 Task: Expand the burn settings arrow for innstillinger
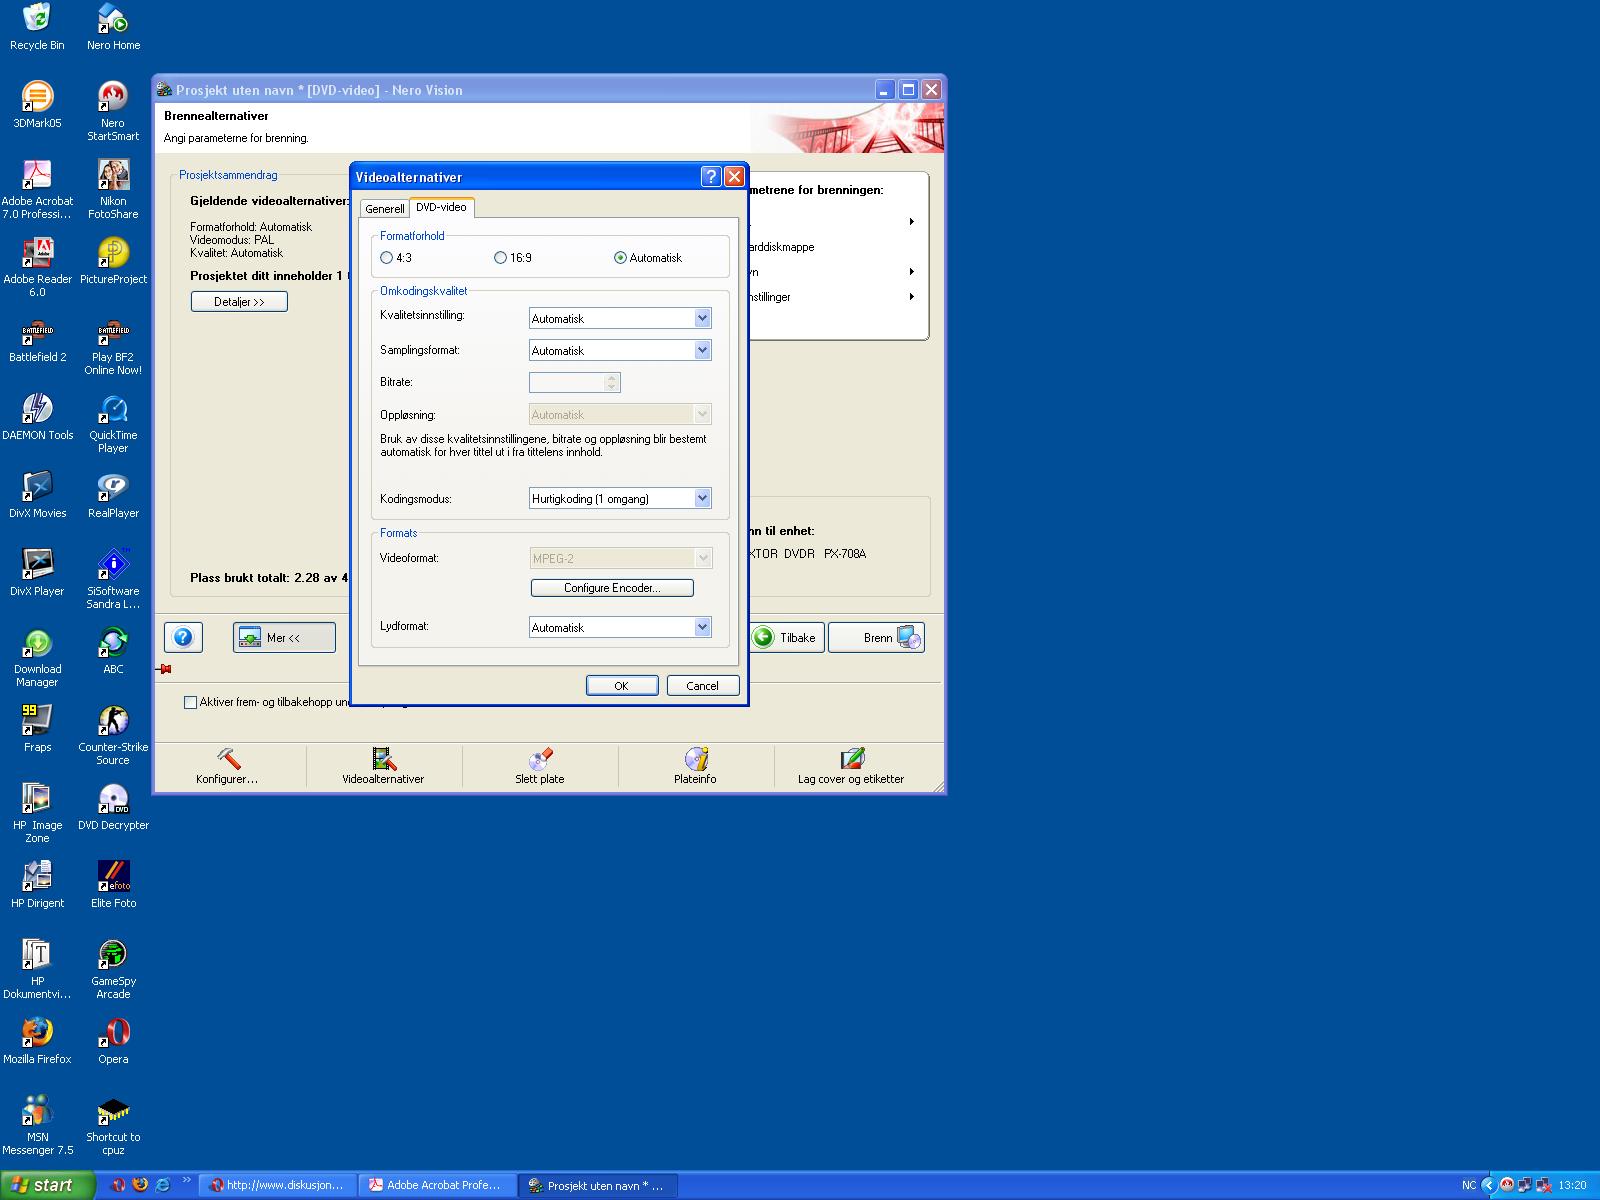tap(911, 297)
